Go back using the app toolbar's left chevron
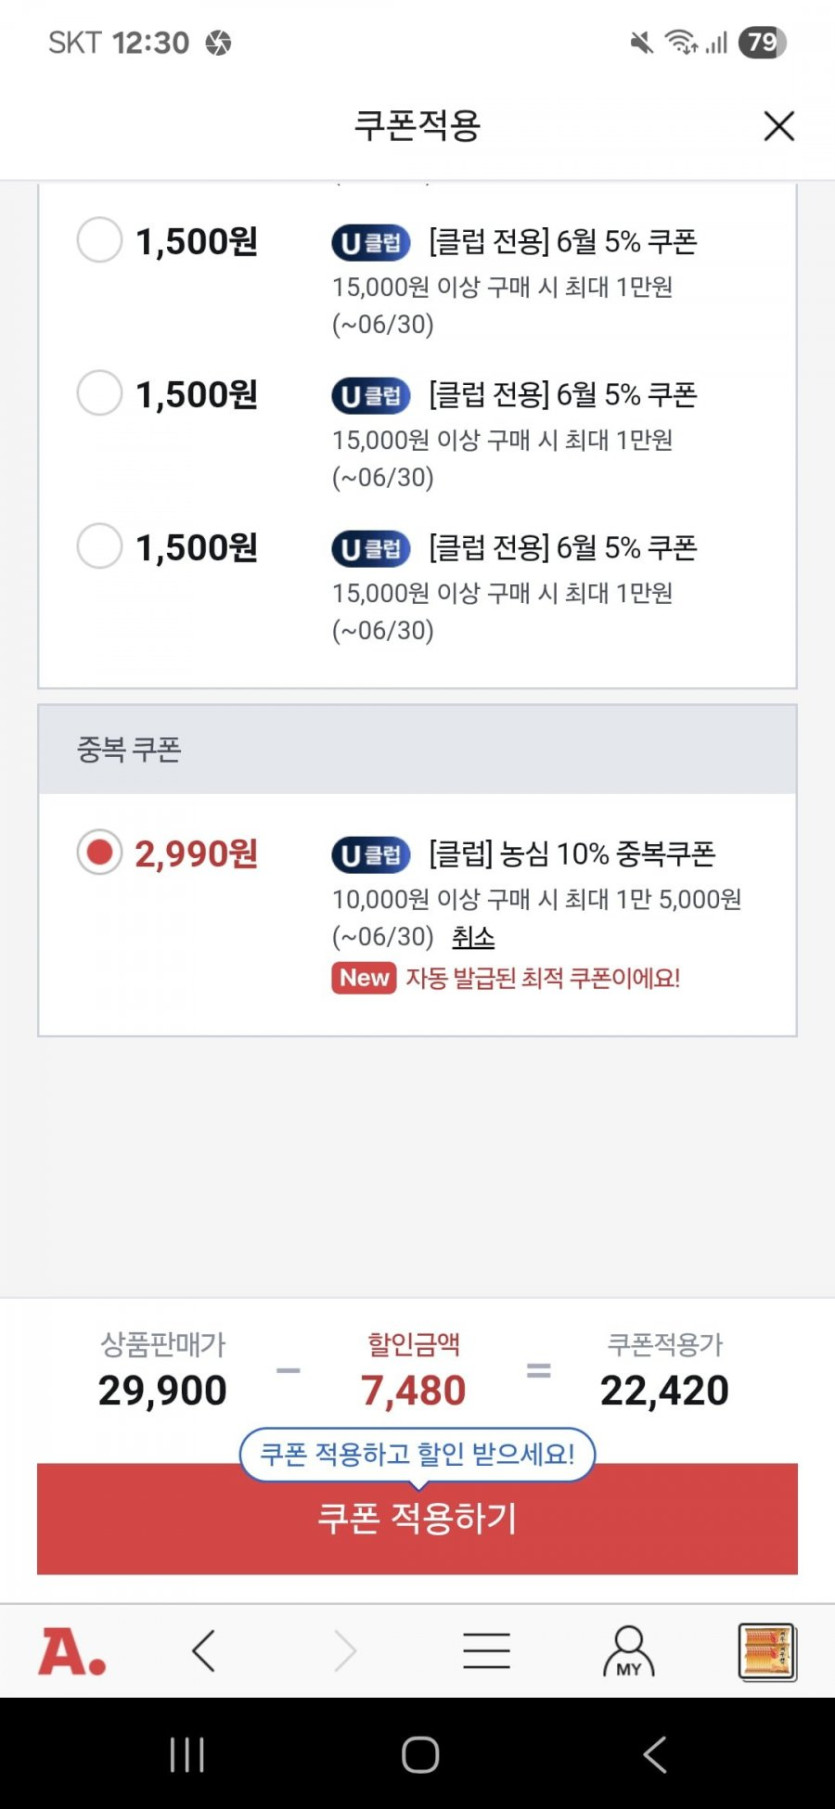Screen dimensions: 835x1809 tap(204, 1651)
